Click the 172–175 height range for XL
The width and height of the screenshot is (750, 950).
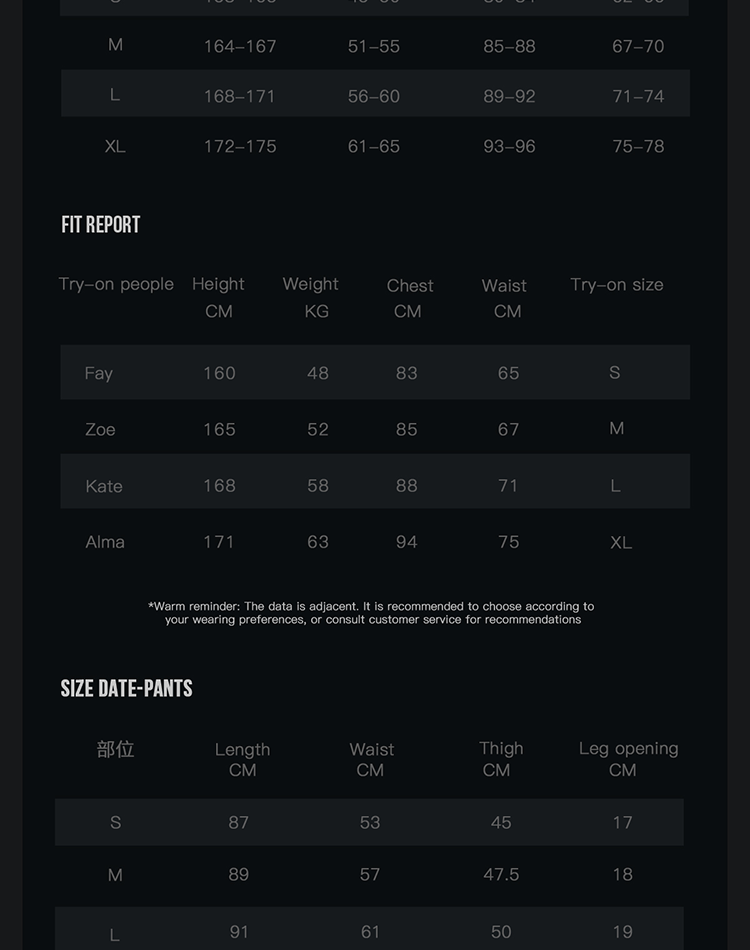pyautogui.click(x=240, y=146)
